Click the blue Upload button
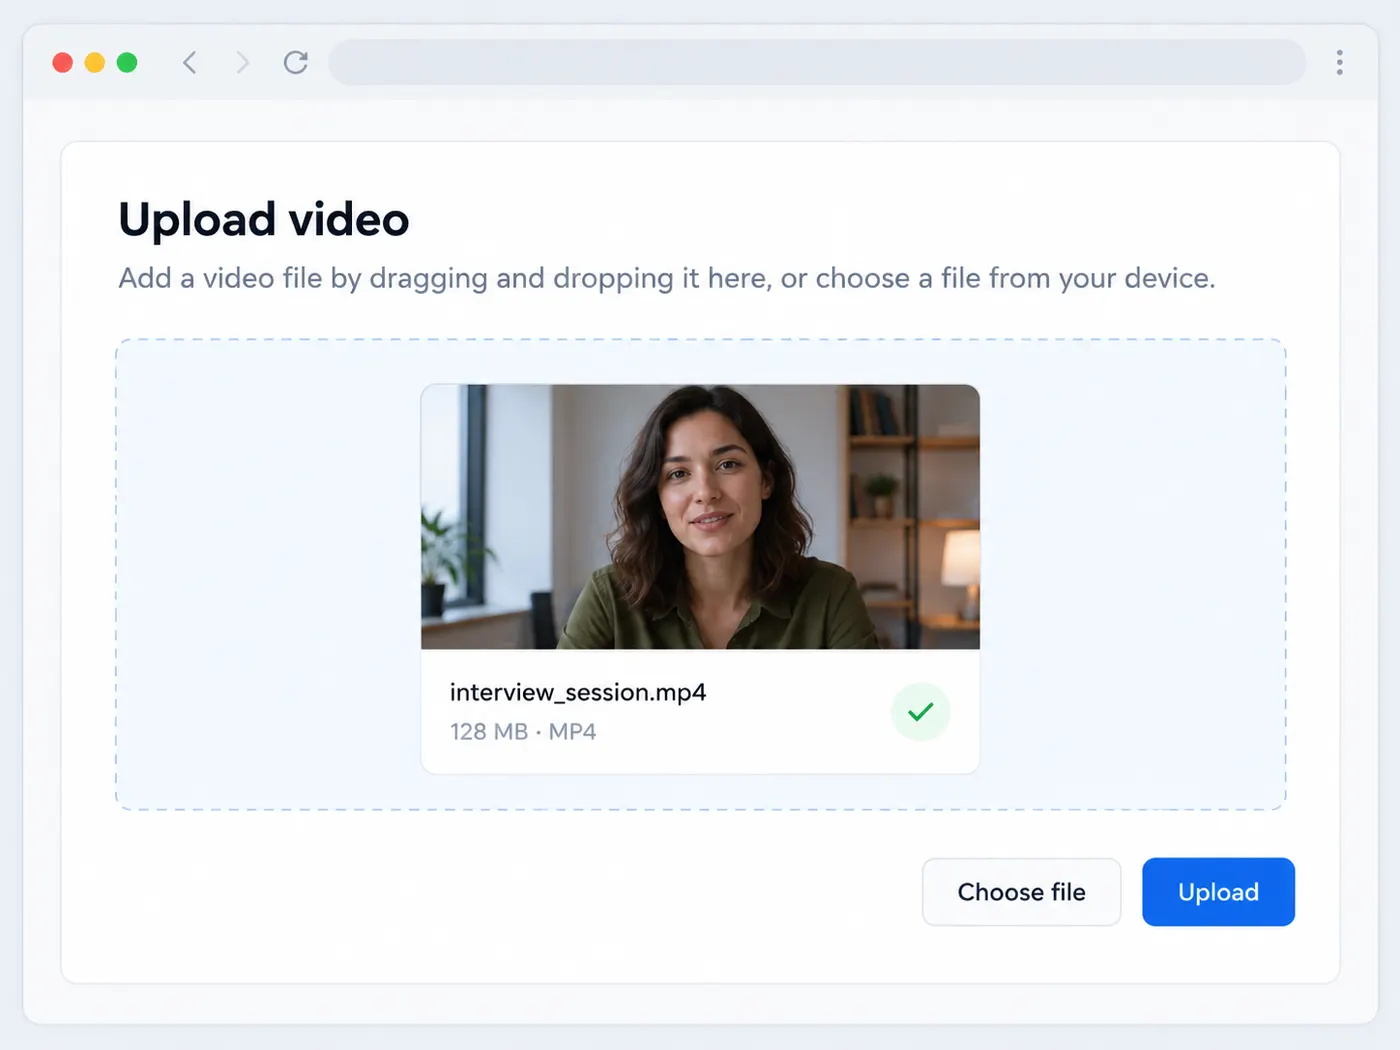Image resolution: width=1400 pixels, height=1050 pixels. pos(1218,892)
